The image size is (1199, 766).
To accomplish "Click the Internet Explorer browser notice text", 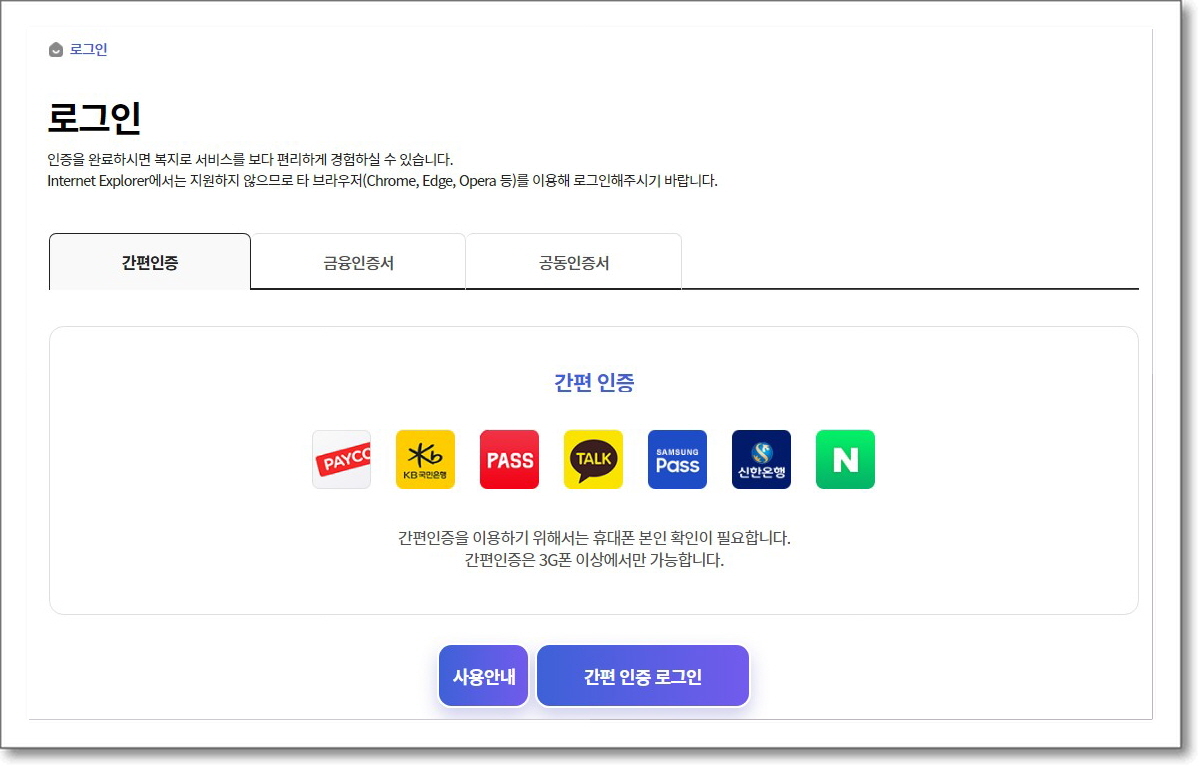I will point(382,181).
